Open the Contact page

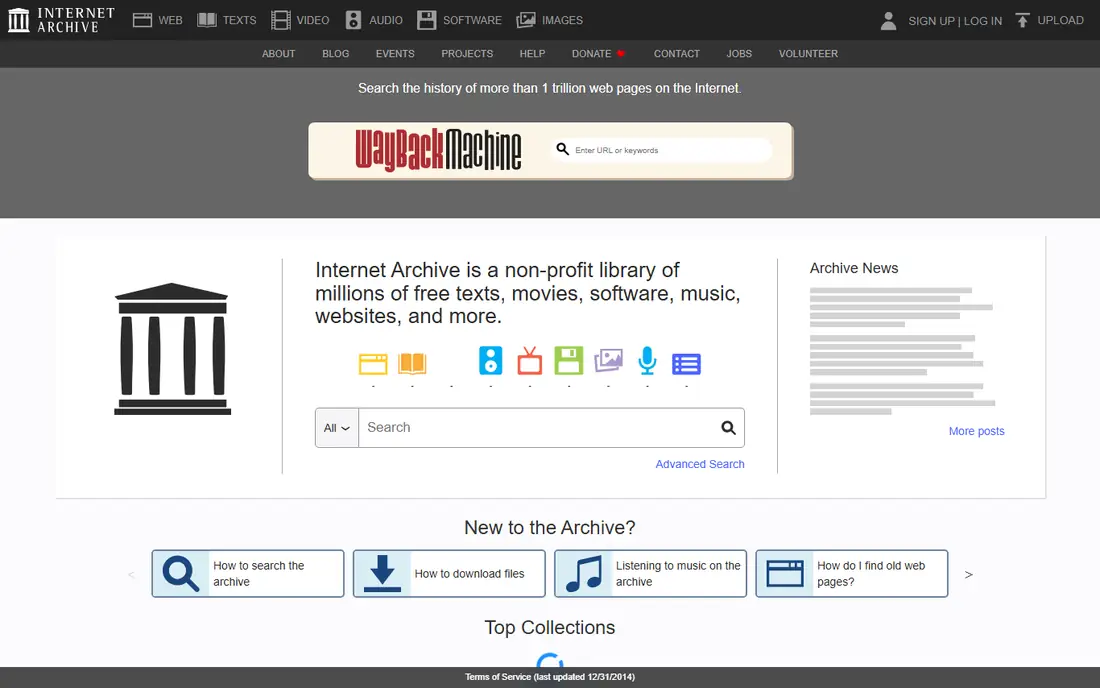677,54
